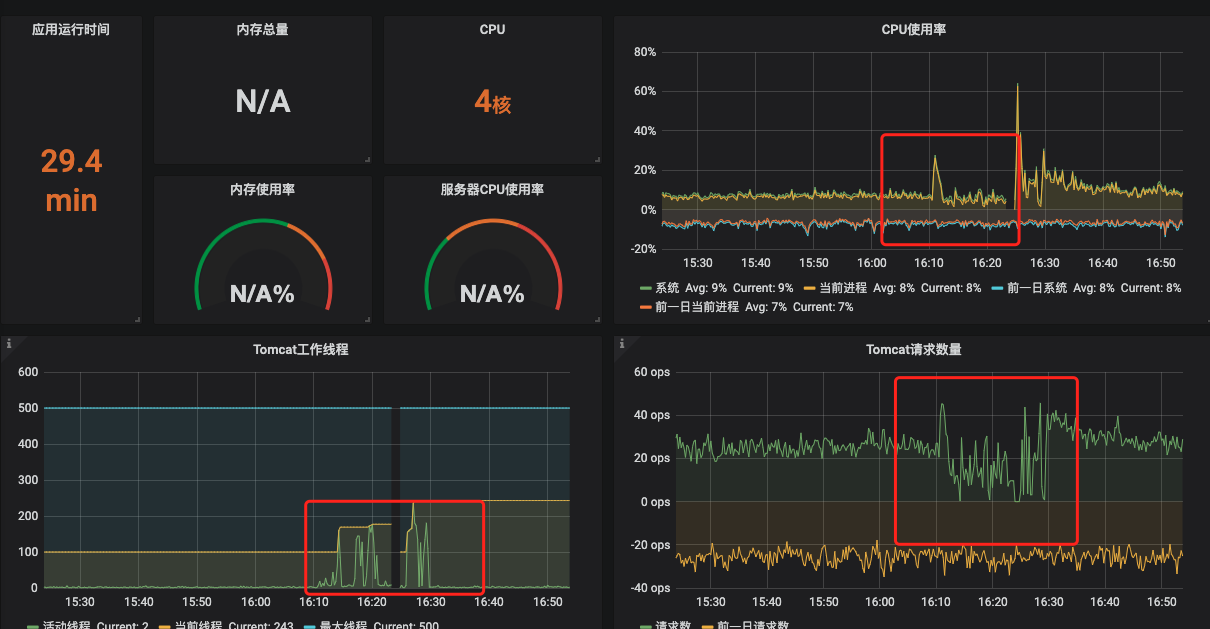This screenshot has height=629, width=1210.
Task: Click the 前一日当前进程 Avg: 7% legend value
Action: click(764, 307)
